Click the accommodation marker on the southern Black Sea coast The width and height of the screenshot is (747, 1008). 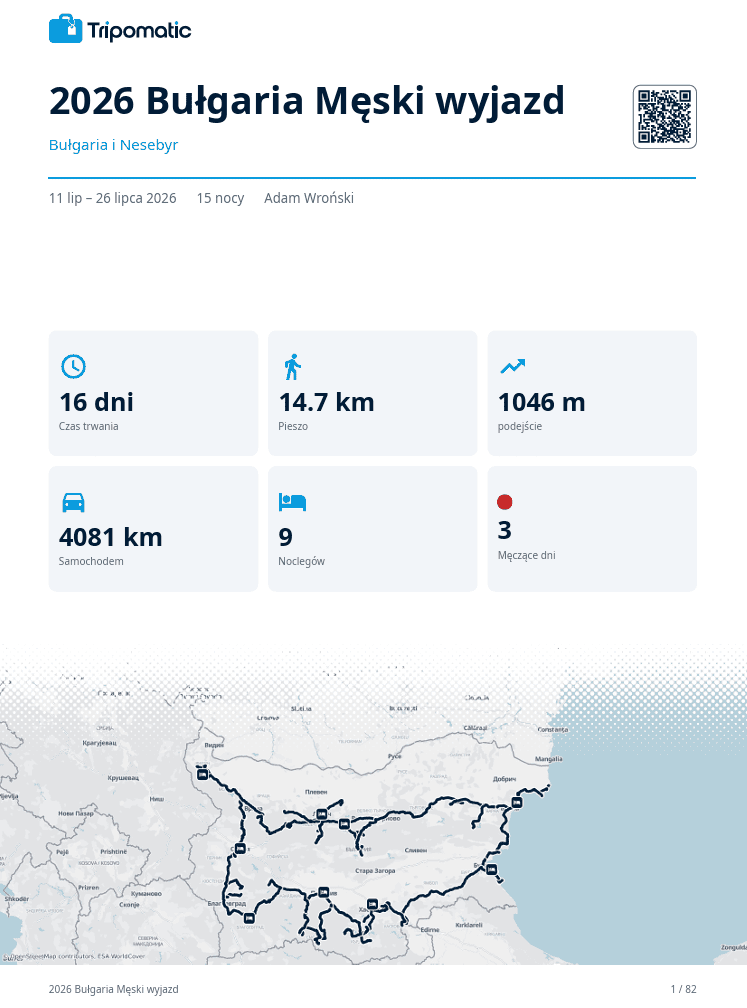tap(492, 870)
